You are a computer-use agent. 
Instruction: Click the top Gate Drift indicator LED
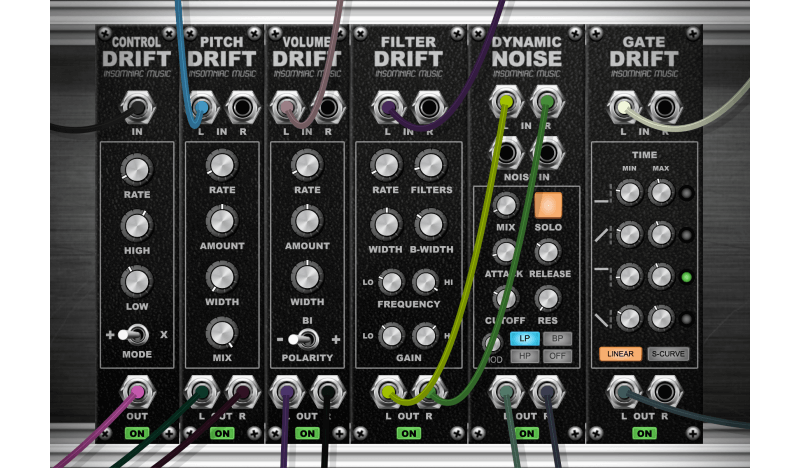(687, 193)
